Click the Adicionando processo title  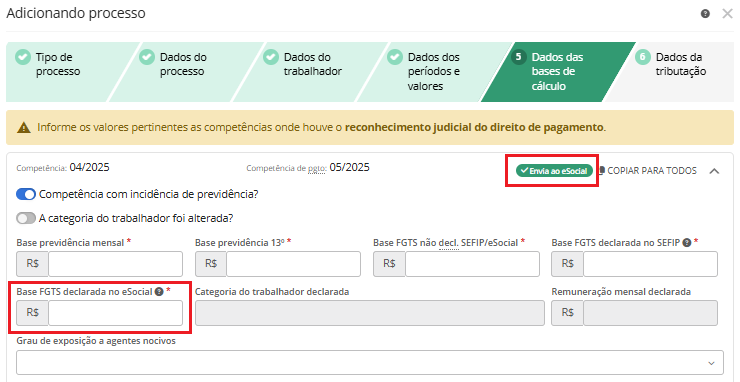(76, 13)
